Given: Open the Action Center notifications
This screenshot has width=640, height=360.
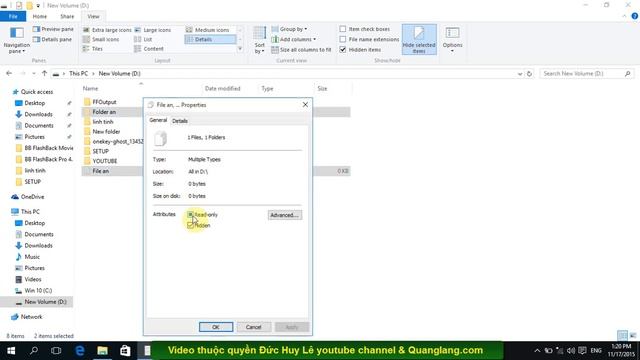Looking at the screenshot, I should 582,351.
